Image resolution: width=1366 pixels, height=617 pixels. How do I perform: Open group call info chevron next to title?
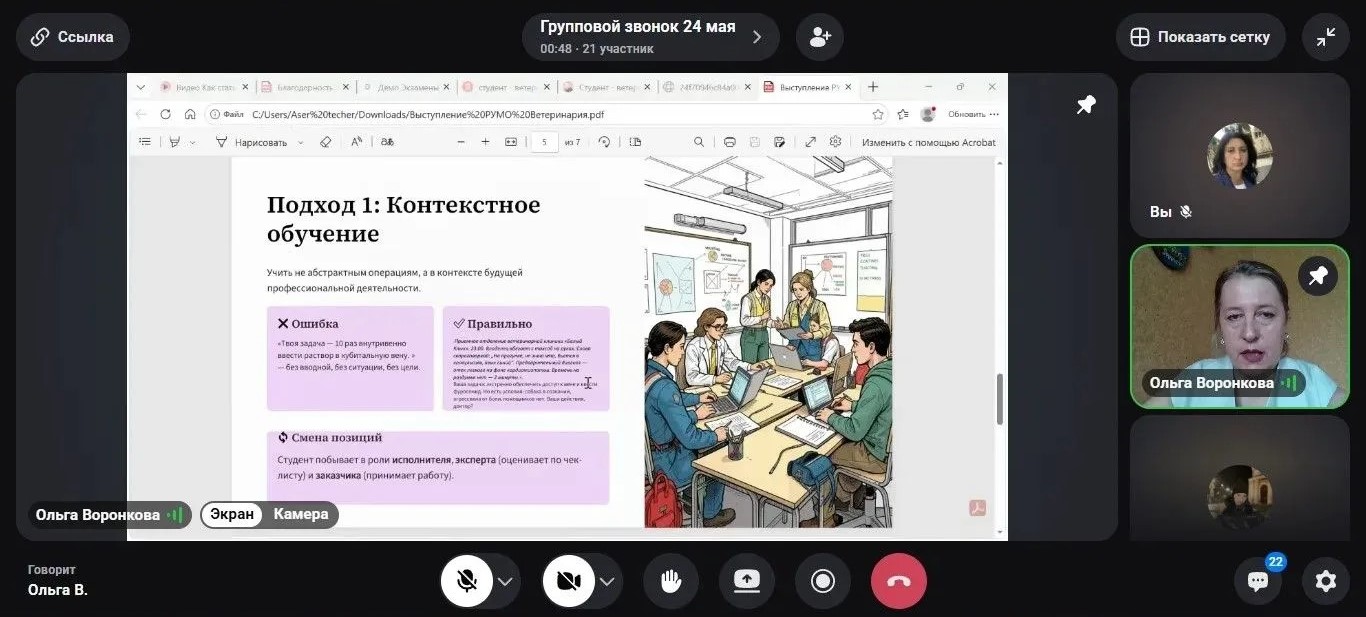click(757, 37)
